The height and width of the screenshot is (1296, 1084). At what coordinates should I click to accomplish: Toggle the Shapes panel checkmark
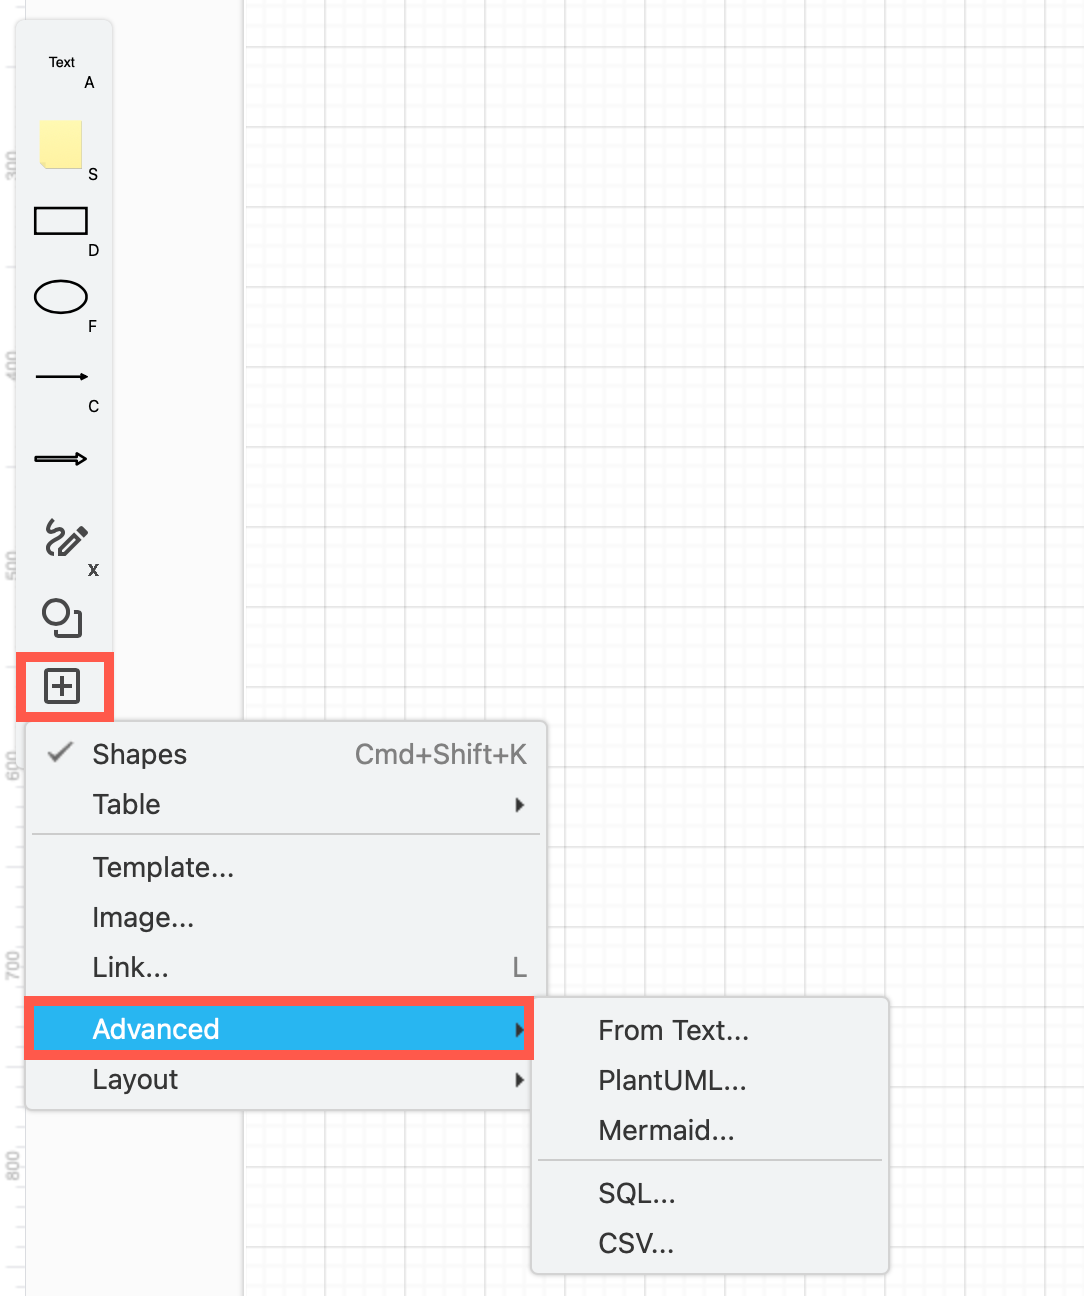click(x=139, y=754)
